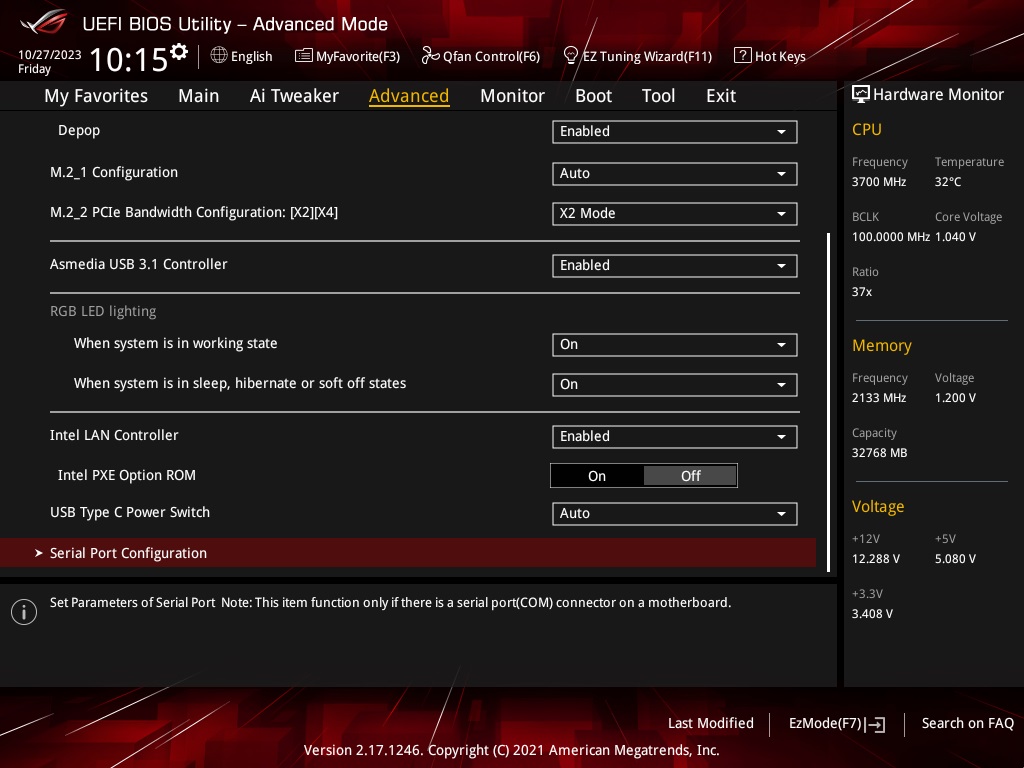Set Intel PXE Option ROM to Off
Image resolution: width=1024 pixels, height=768 pixels.
pyautogui.click(x=690, y=476)
